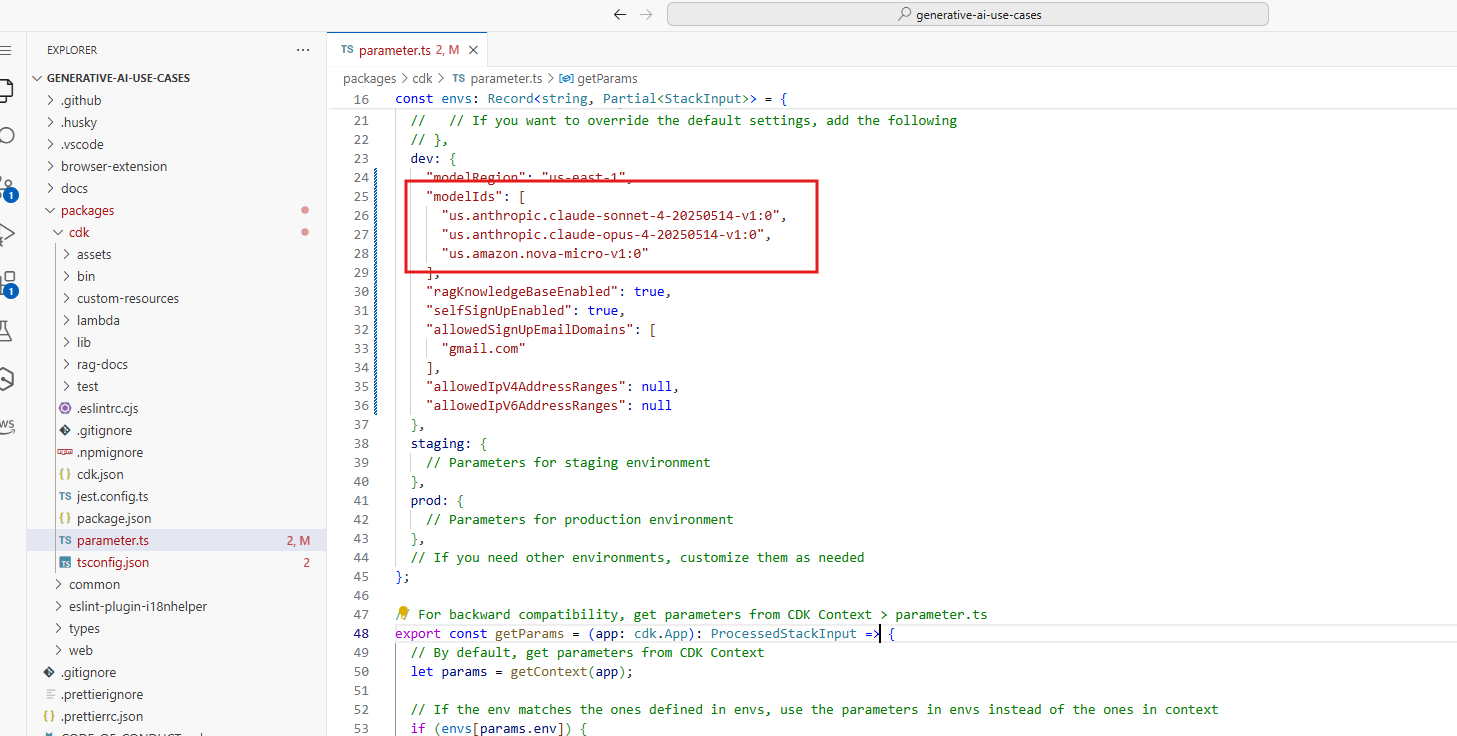Open .prettierrc.json via its braces icon
This screenshot has width=1457, height=736.
[49, 716]
